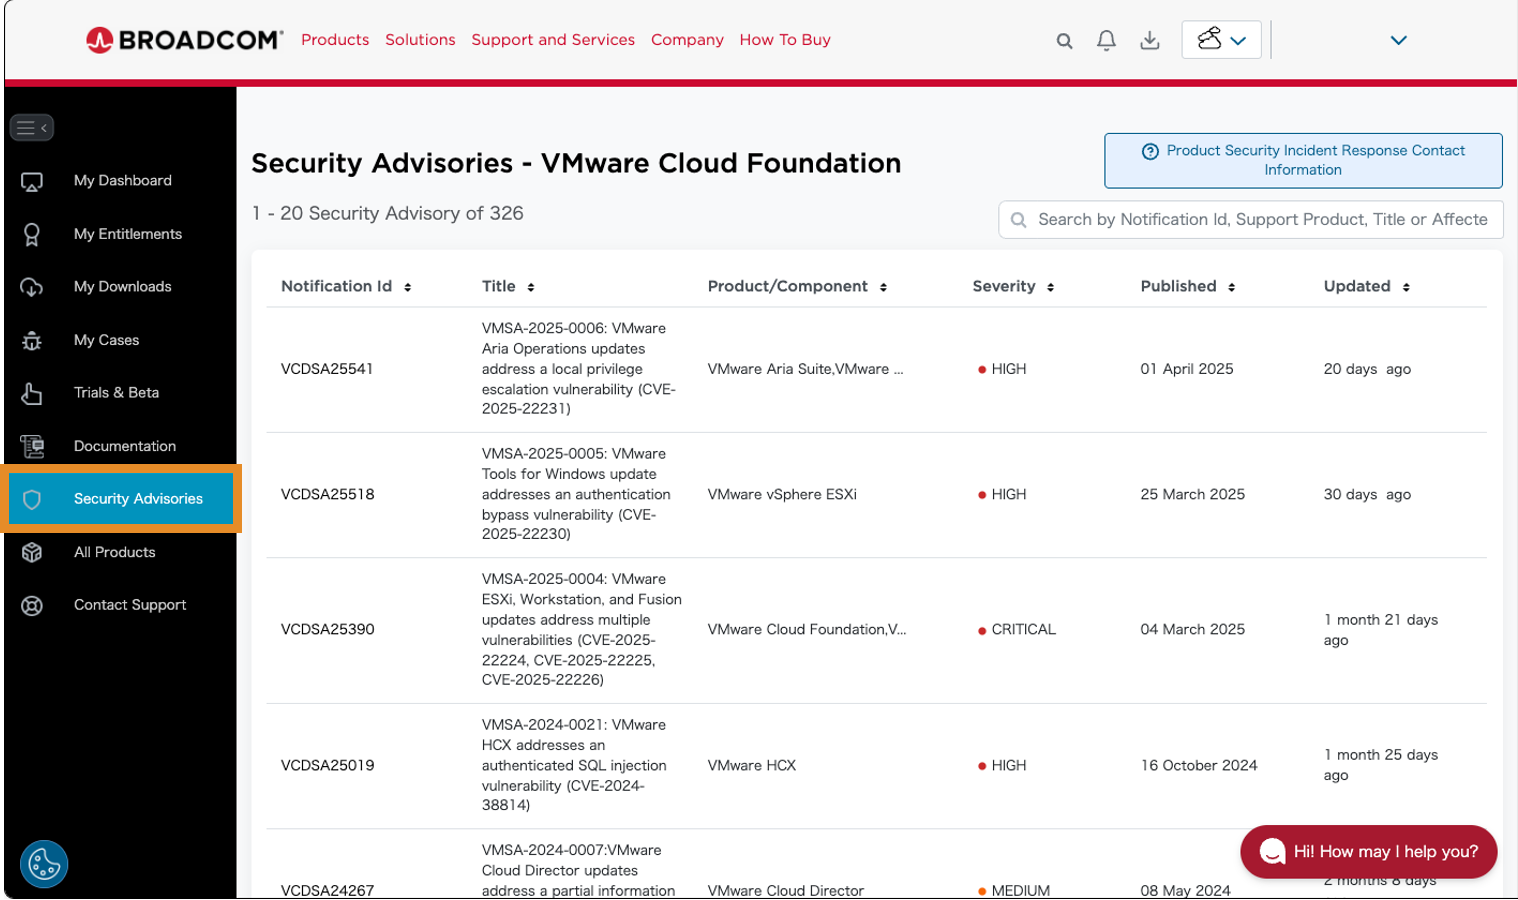Collapse the sidebar with hamburger toggle

pos(31,128)
